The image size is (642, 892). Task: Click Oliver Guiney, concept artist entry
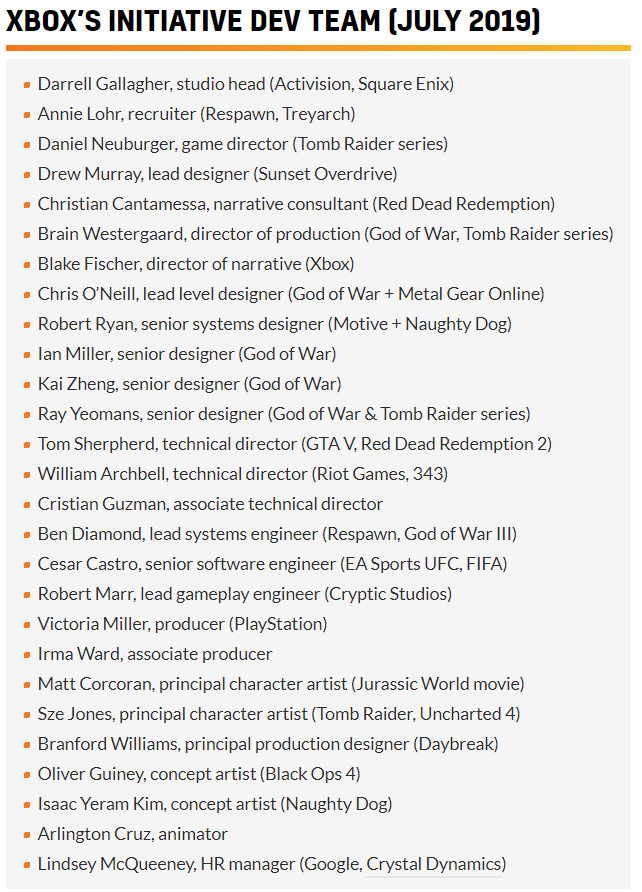point(199,774)
